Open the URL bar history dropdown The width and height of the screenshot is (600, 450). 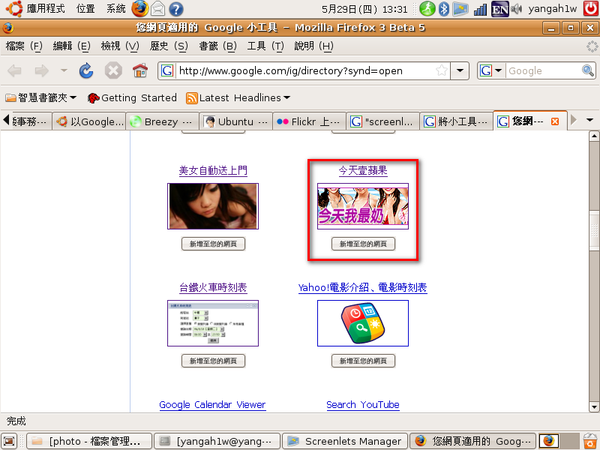[460, 70]
